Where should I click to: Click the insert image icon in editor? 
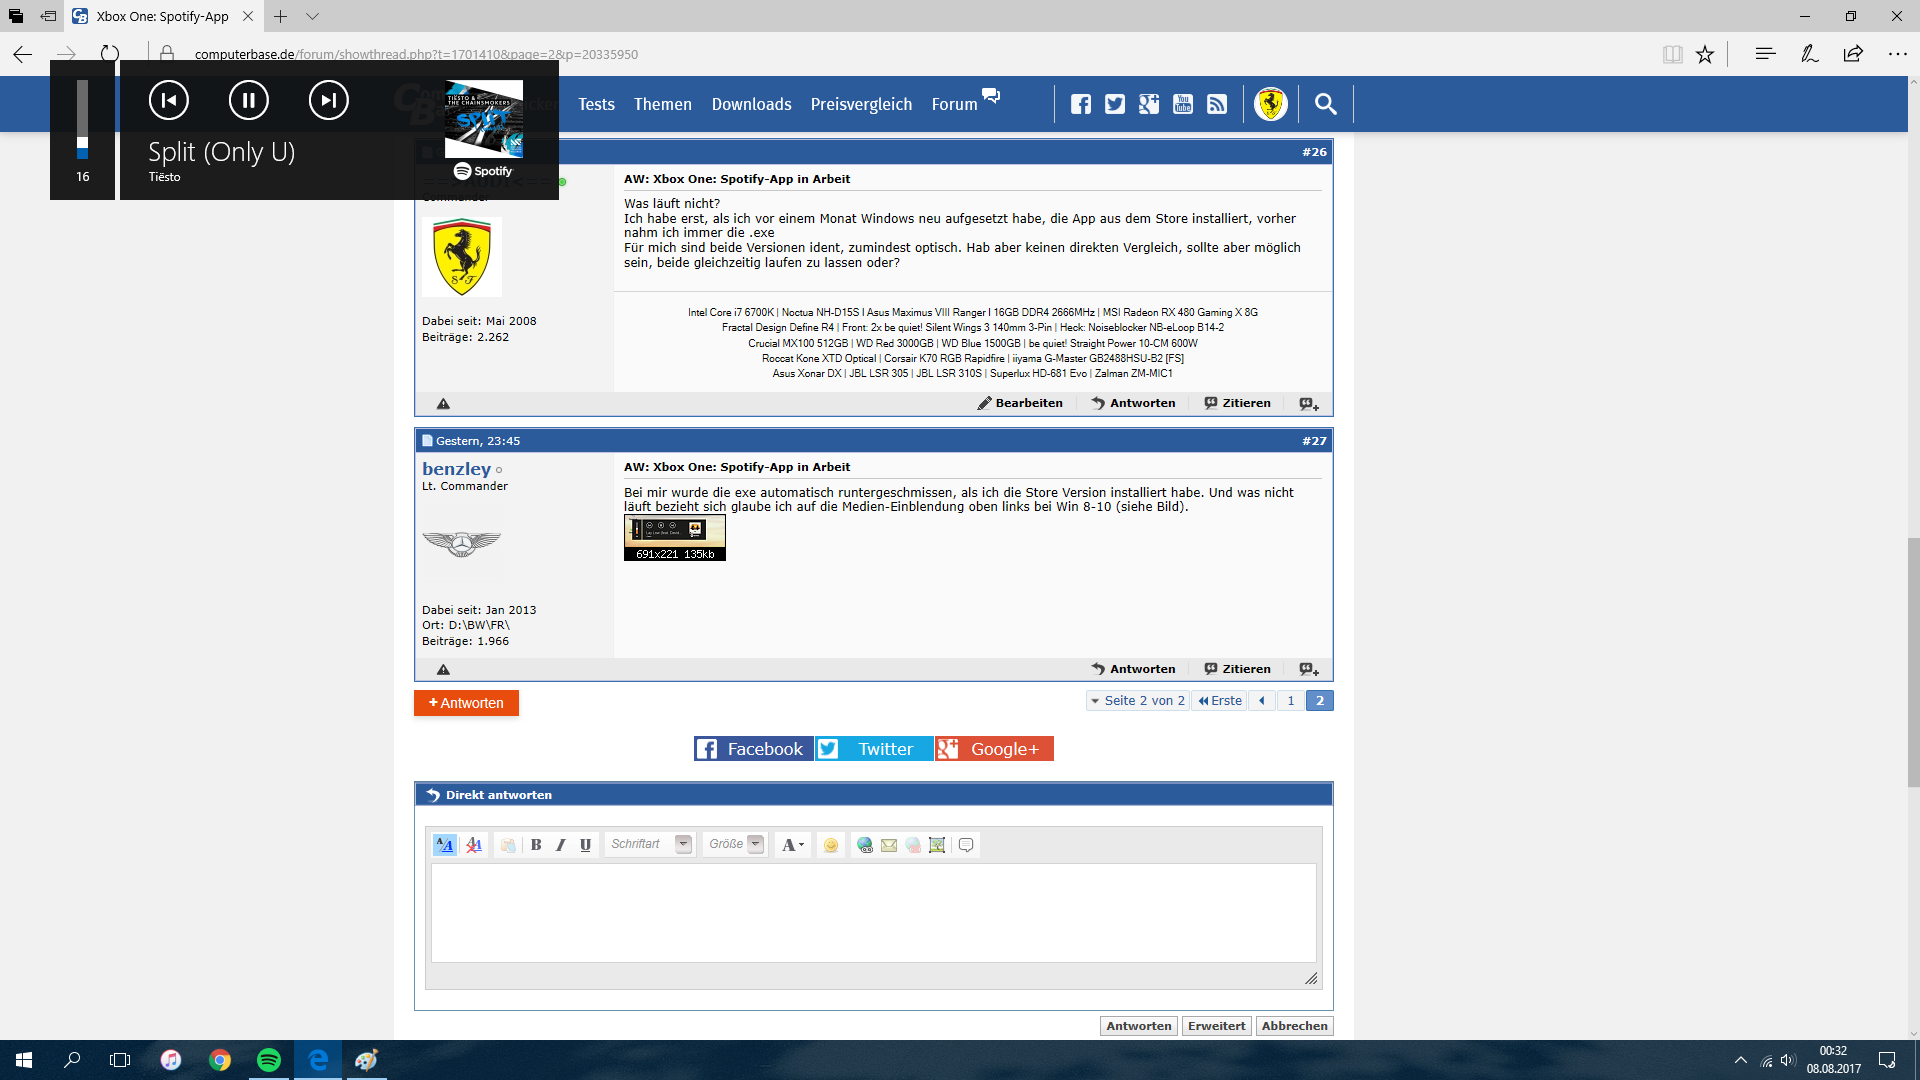tap(937, 845)
